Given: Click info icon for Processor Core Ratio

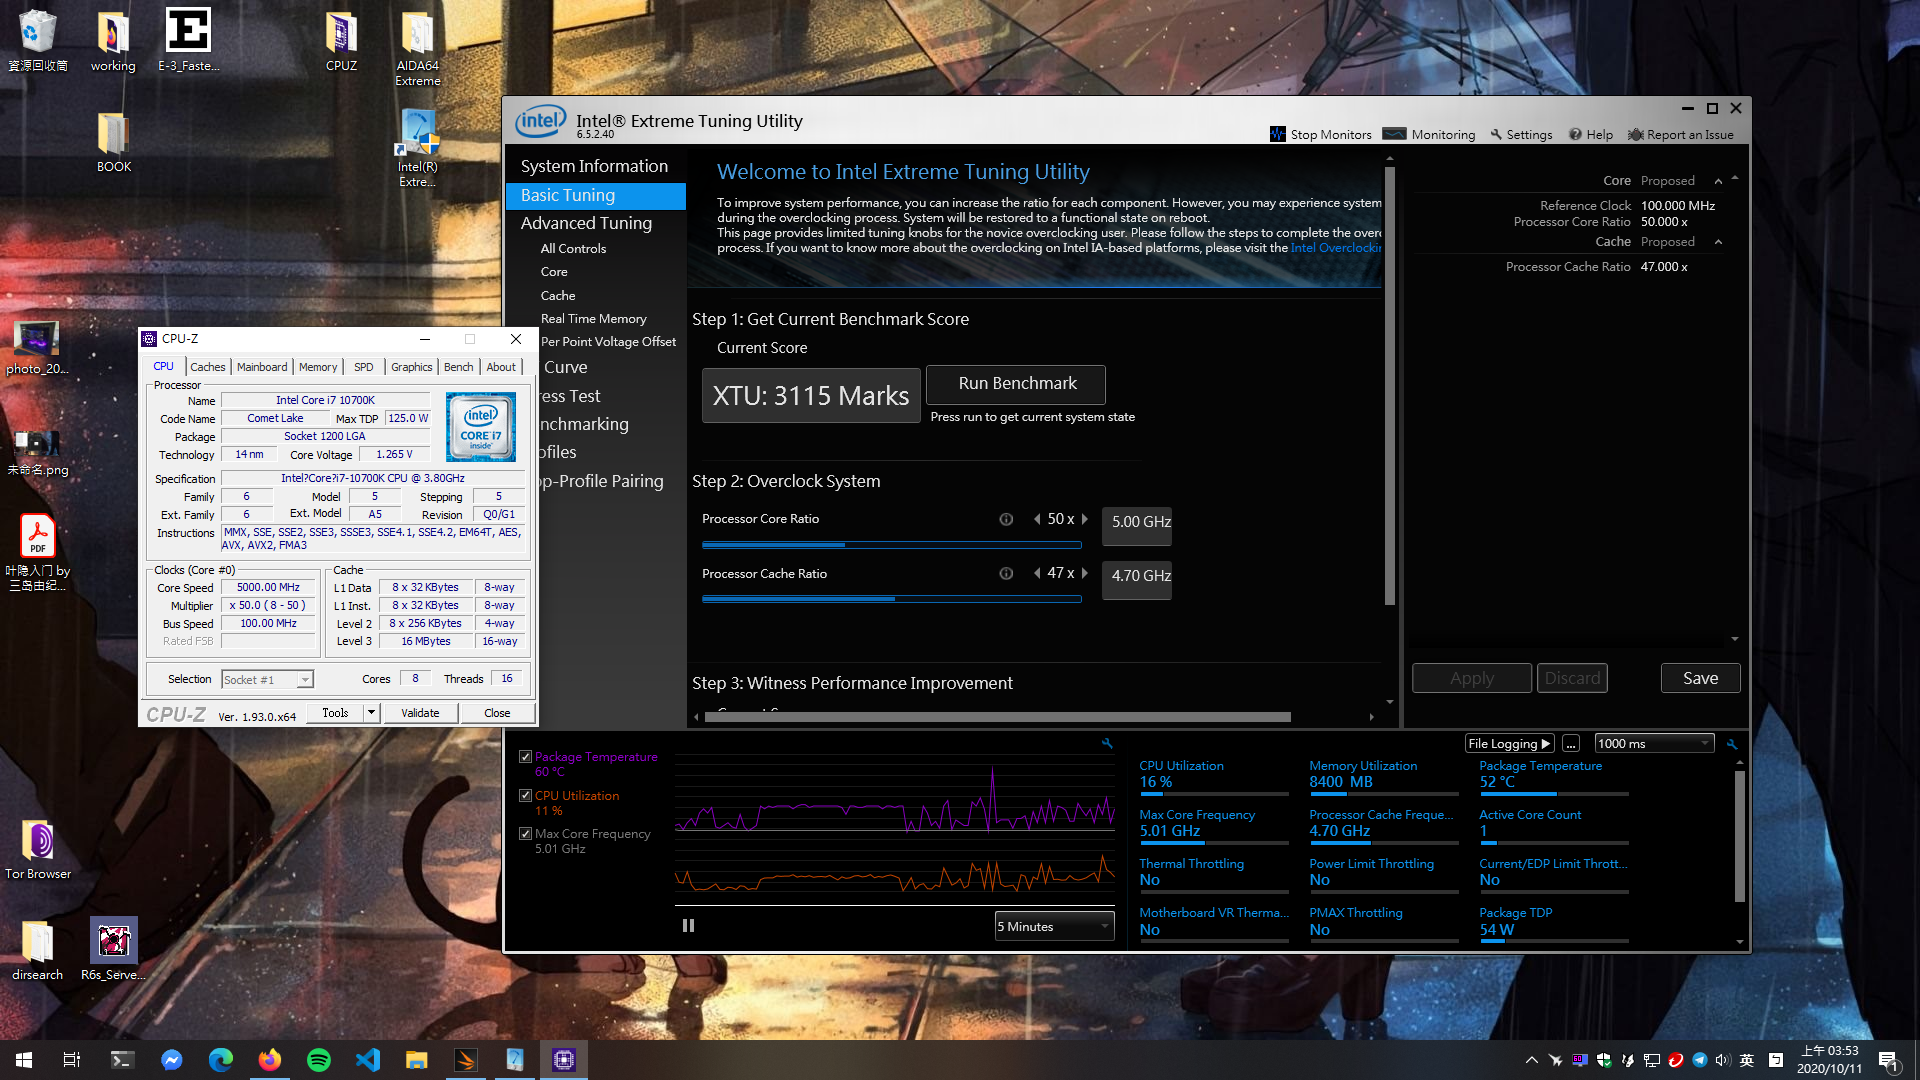Looking at the screenshot, I should click(x=1006, y=519).
